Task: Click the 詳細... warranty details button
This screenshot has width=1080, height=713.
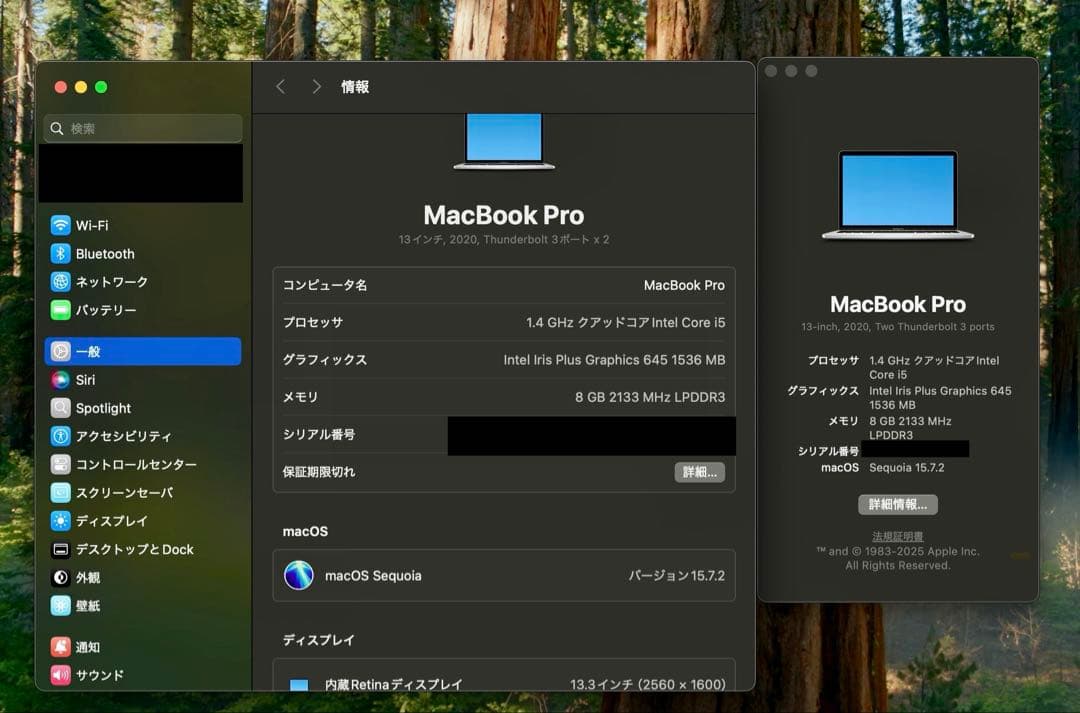Action: pyautogui.click(x=699, y=471)
